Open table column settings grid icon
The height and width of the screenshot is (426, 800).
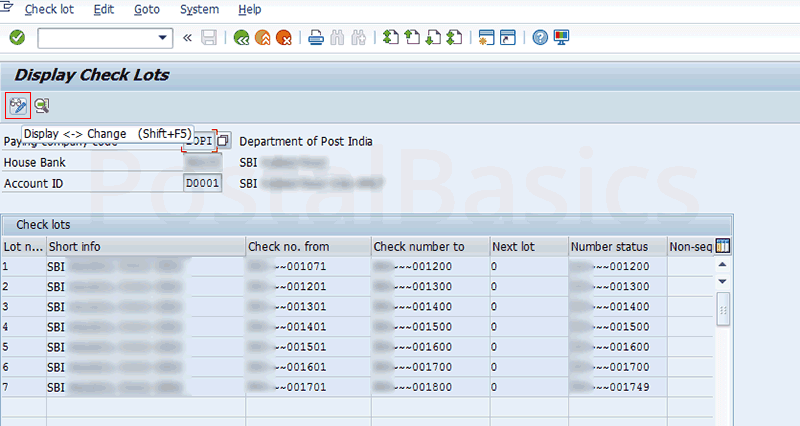point(723,246)
